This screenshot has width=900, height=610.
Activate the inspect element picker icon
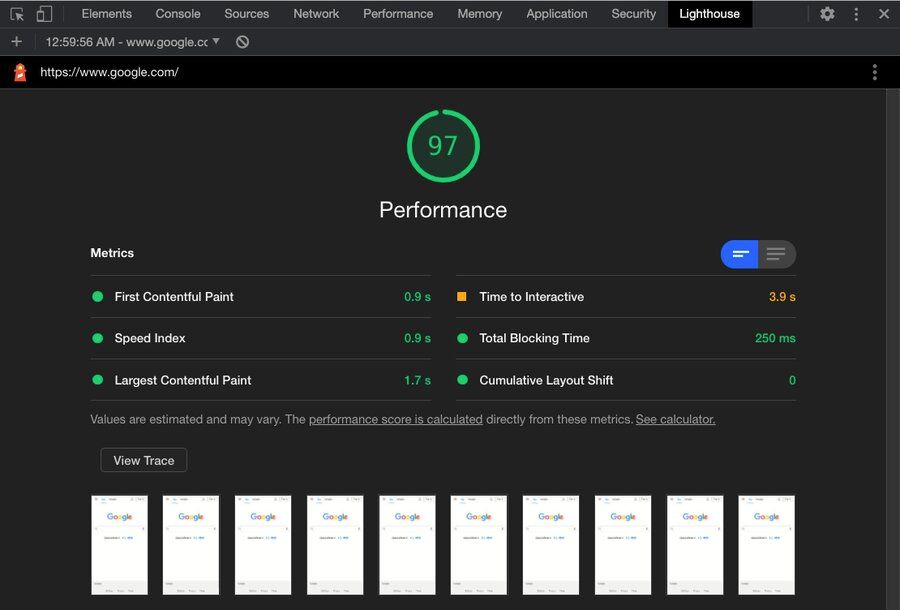(17, 14)
